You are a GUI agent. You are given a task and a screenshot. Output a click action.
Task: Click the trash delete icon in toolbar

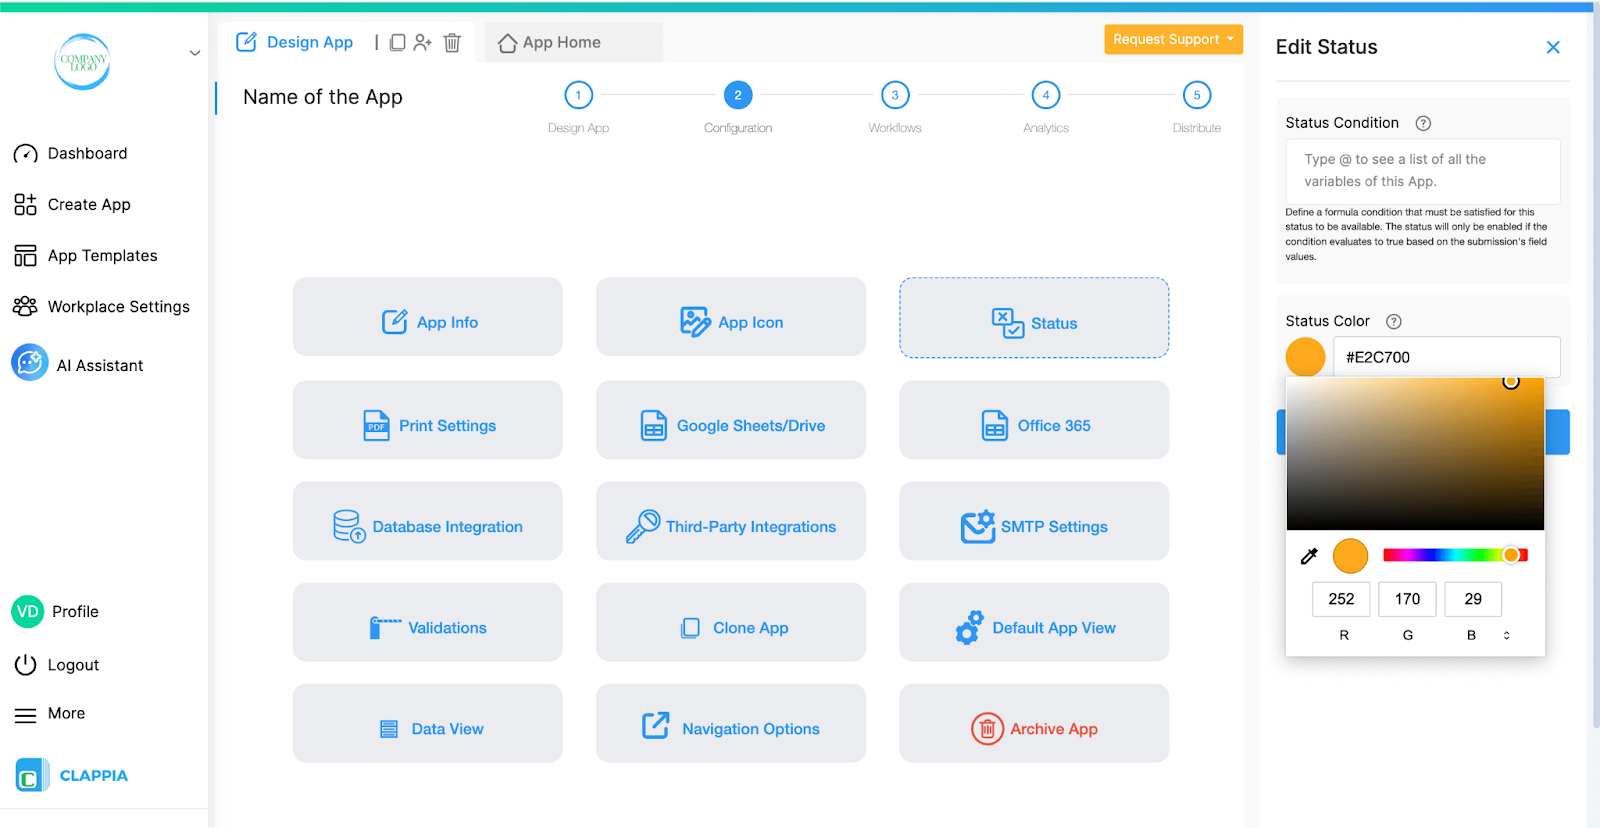[452, 42]
